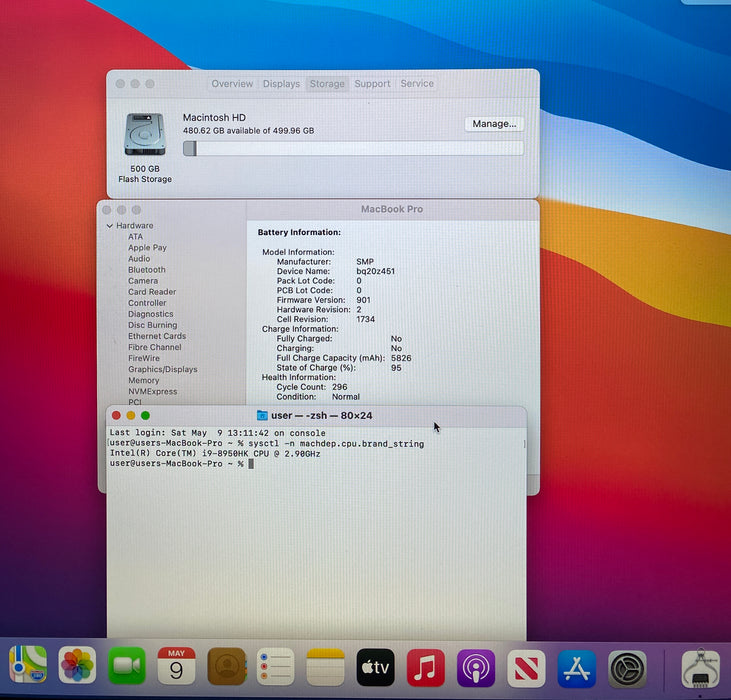Select Fibre Channel in the sidebar
Screen dimensions: 731x700
click(x=155, y=347)
